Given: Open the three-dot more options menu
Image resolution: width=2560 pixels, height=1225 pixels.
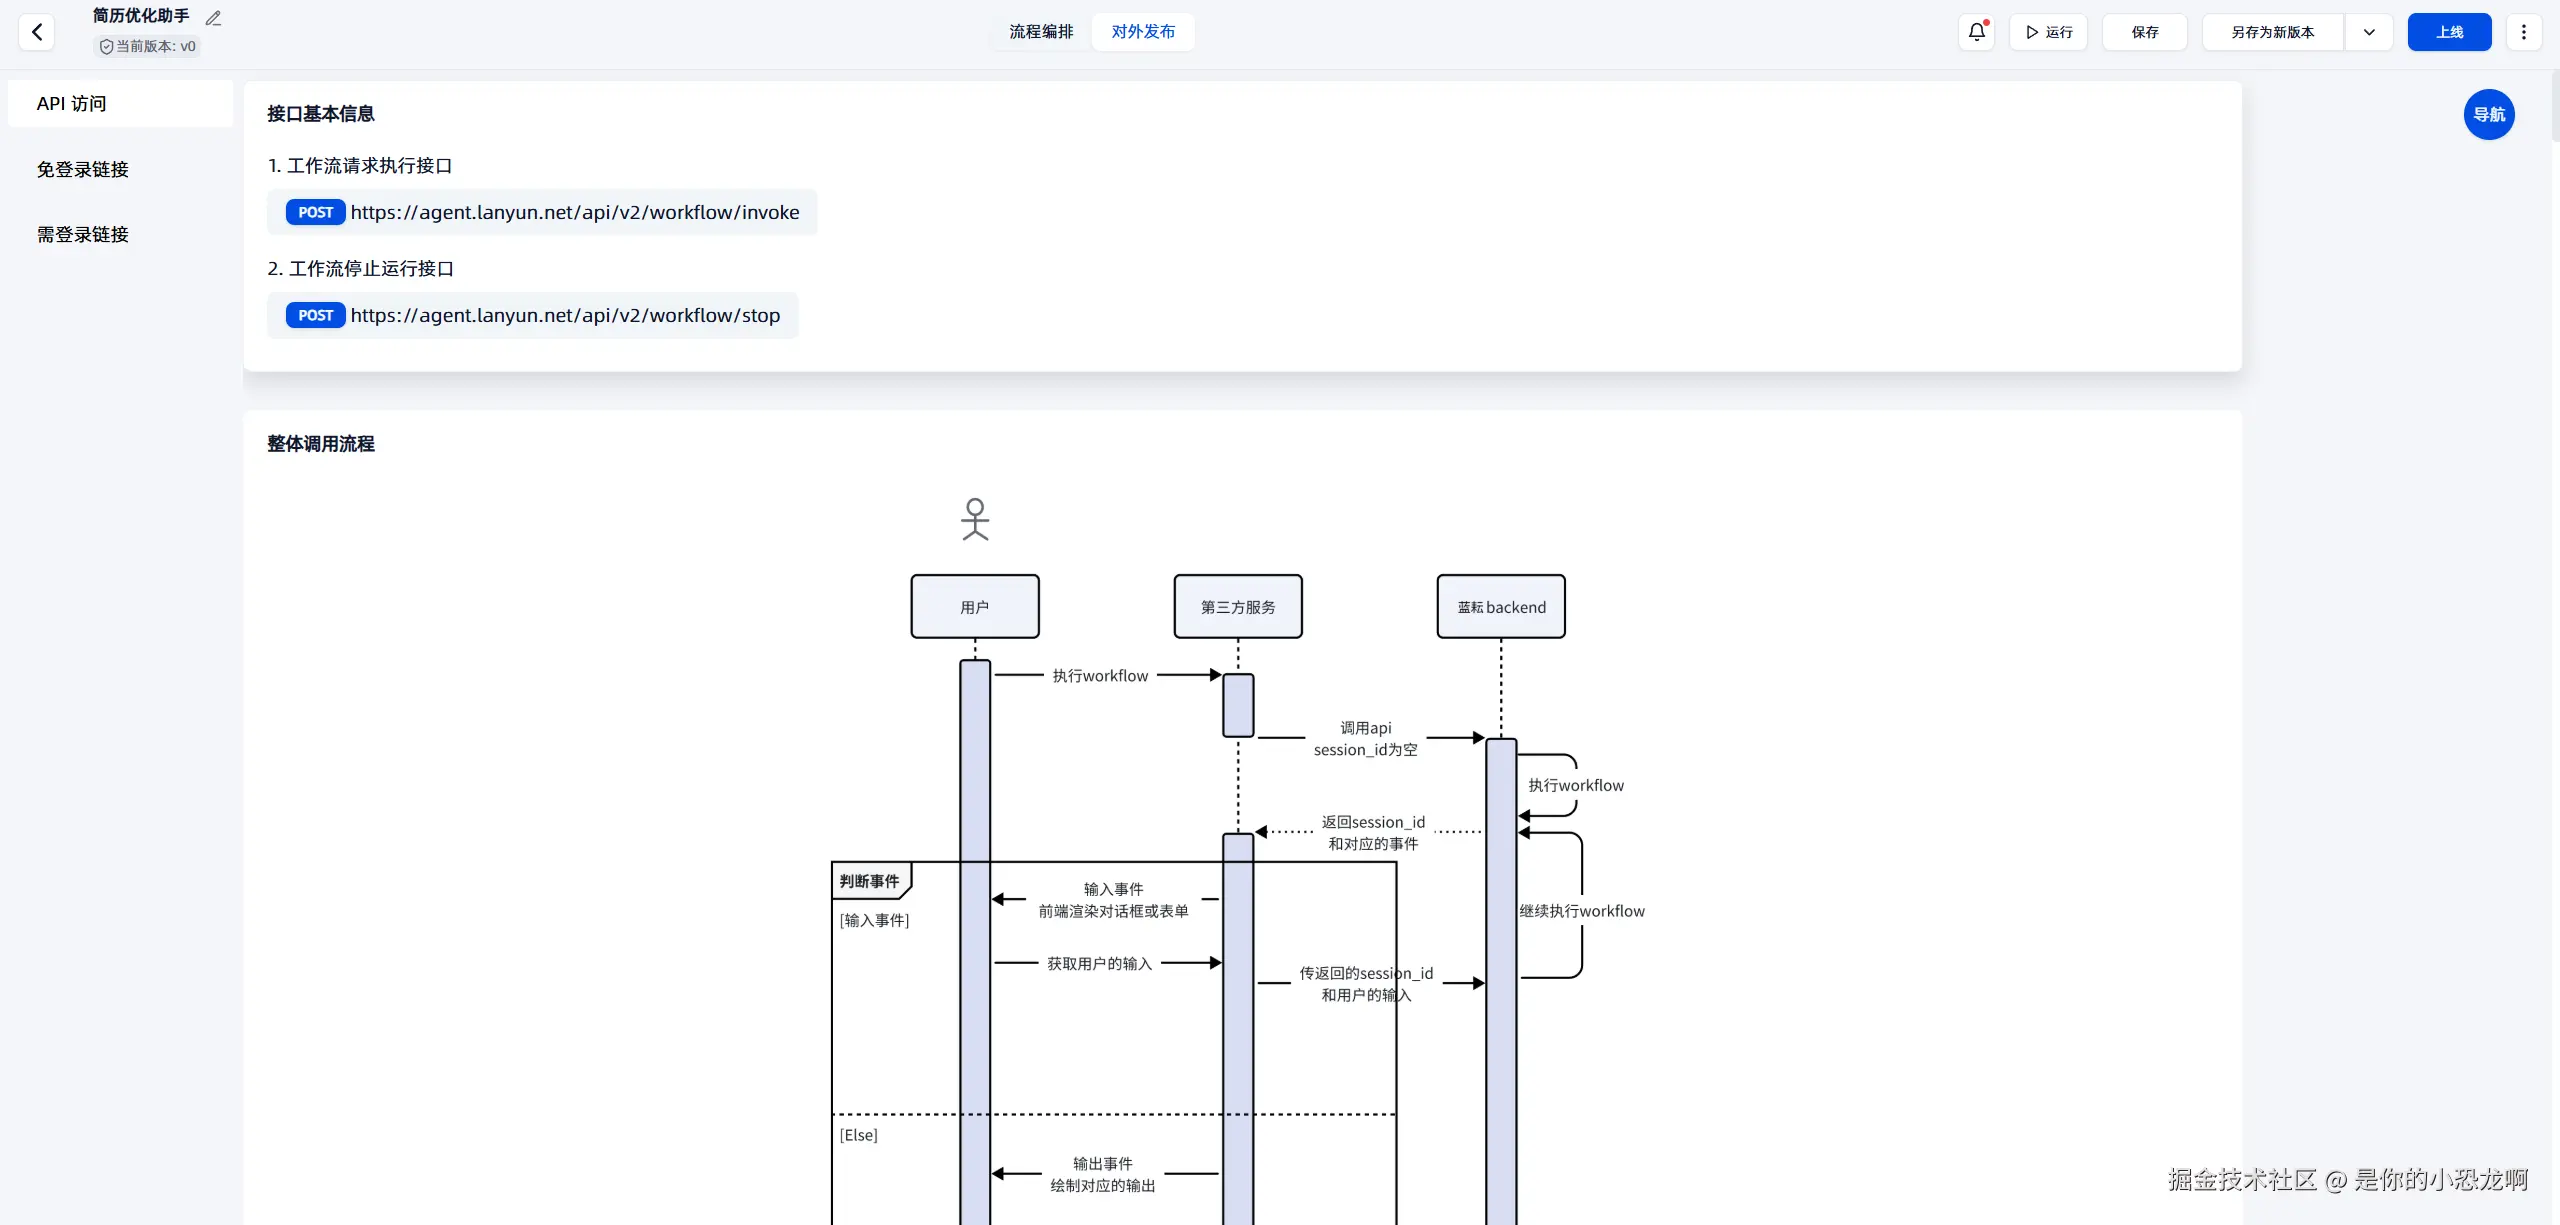Looking at the screenshot, I should click(x=2523, y=32).
